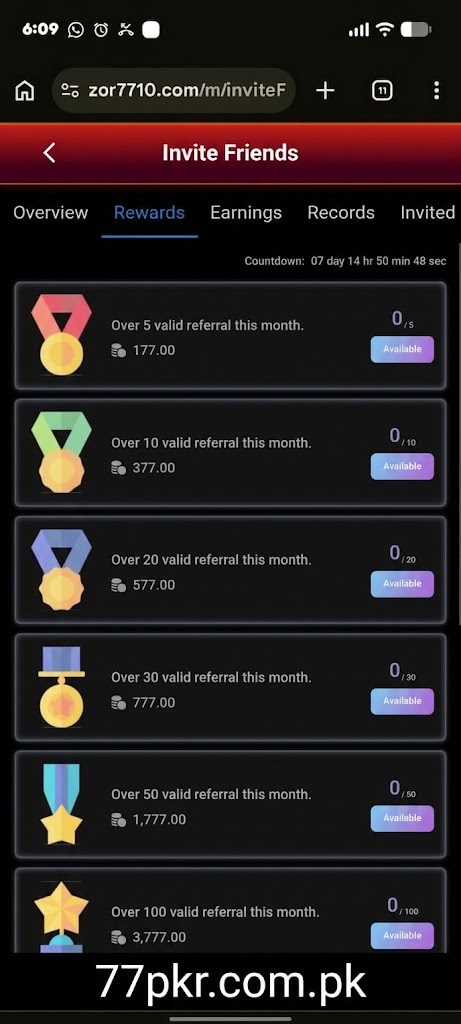This screenshot has width=461, height=1024.
Task: Tap the 0/30 referral progress counter
Action: (402, 671)
